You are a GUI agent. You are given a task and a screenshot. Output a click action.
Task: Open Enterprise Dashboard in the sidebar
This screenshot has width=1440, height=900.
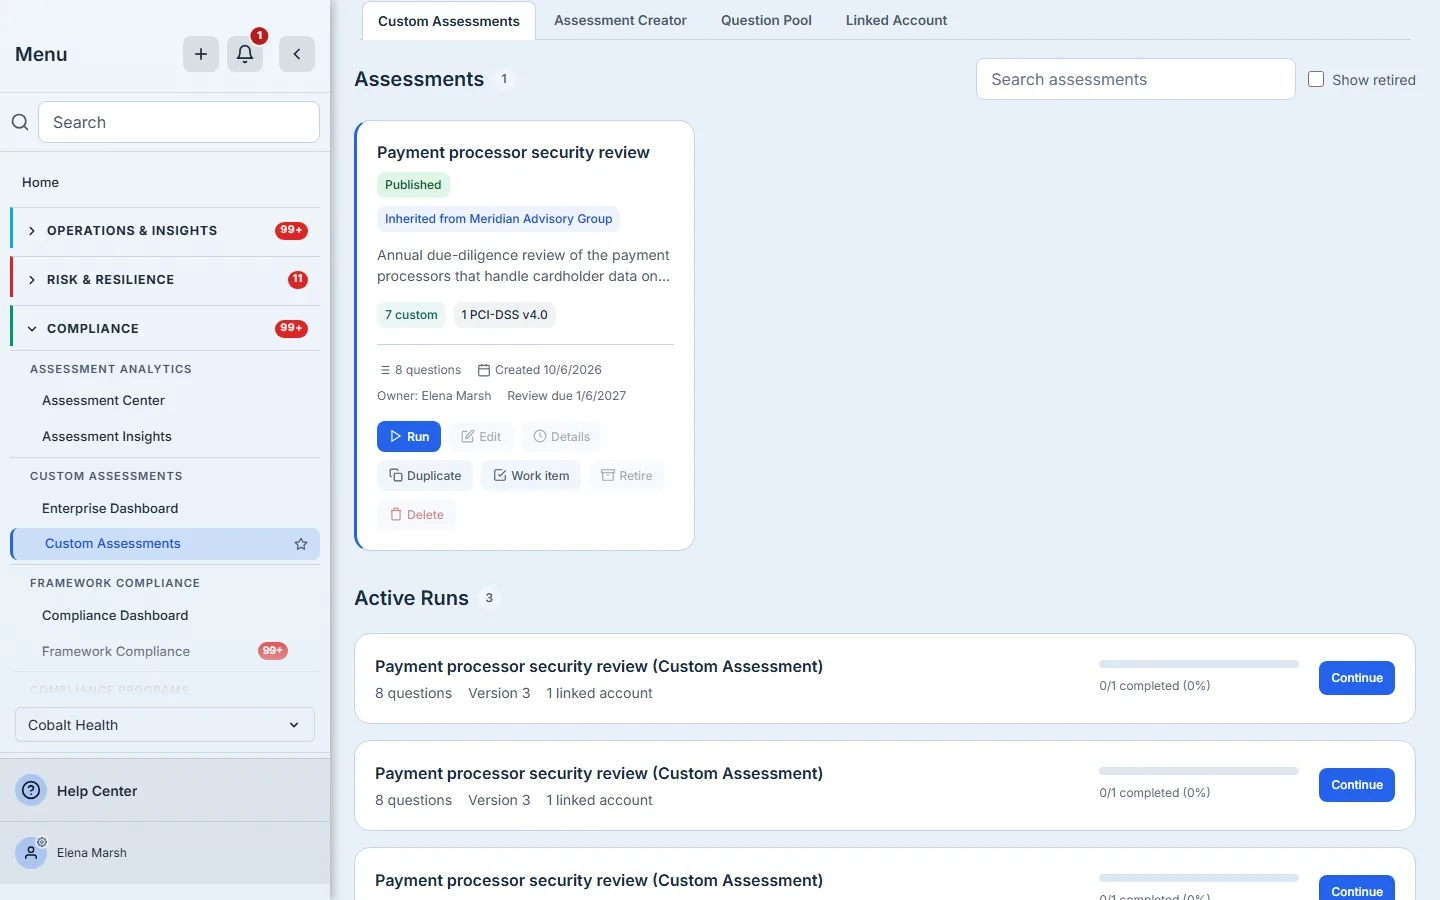point(110,508)
